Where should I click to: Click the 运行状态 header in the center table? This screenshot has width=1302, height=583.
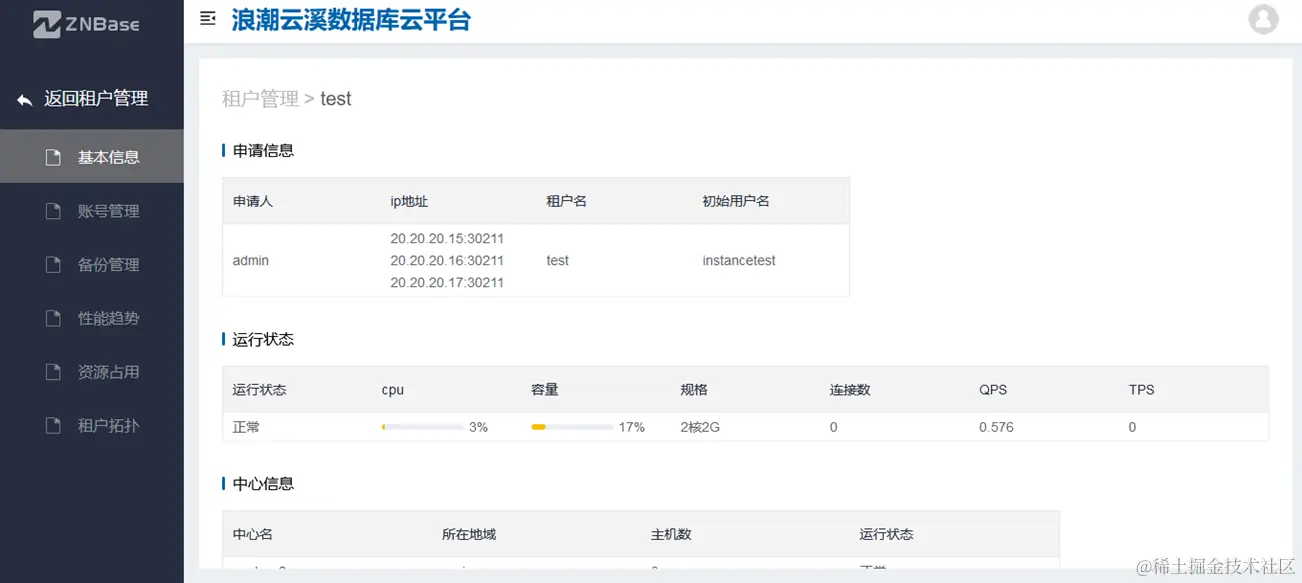pos(886,534)
